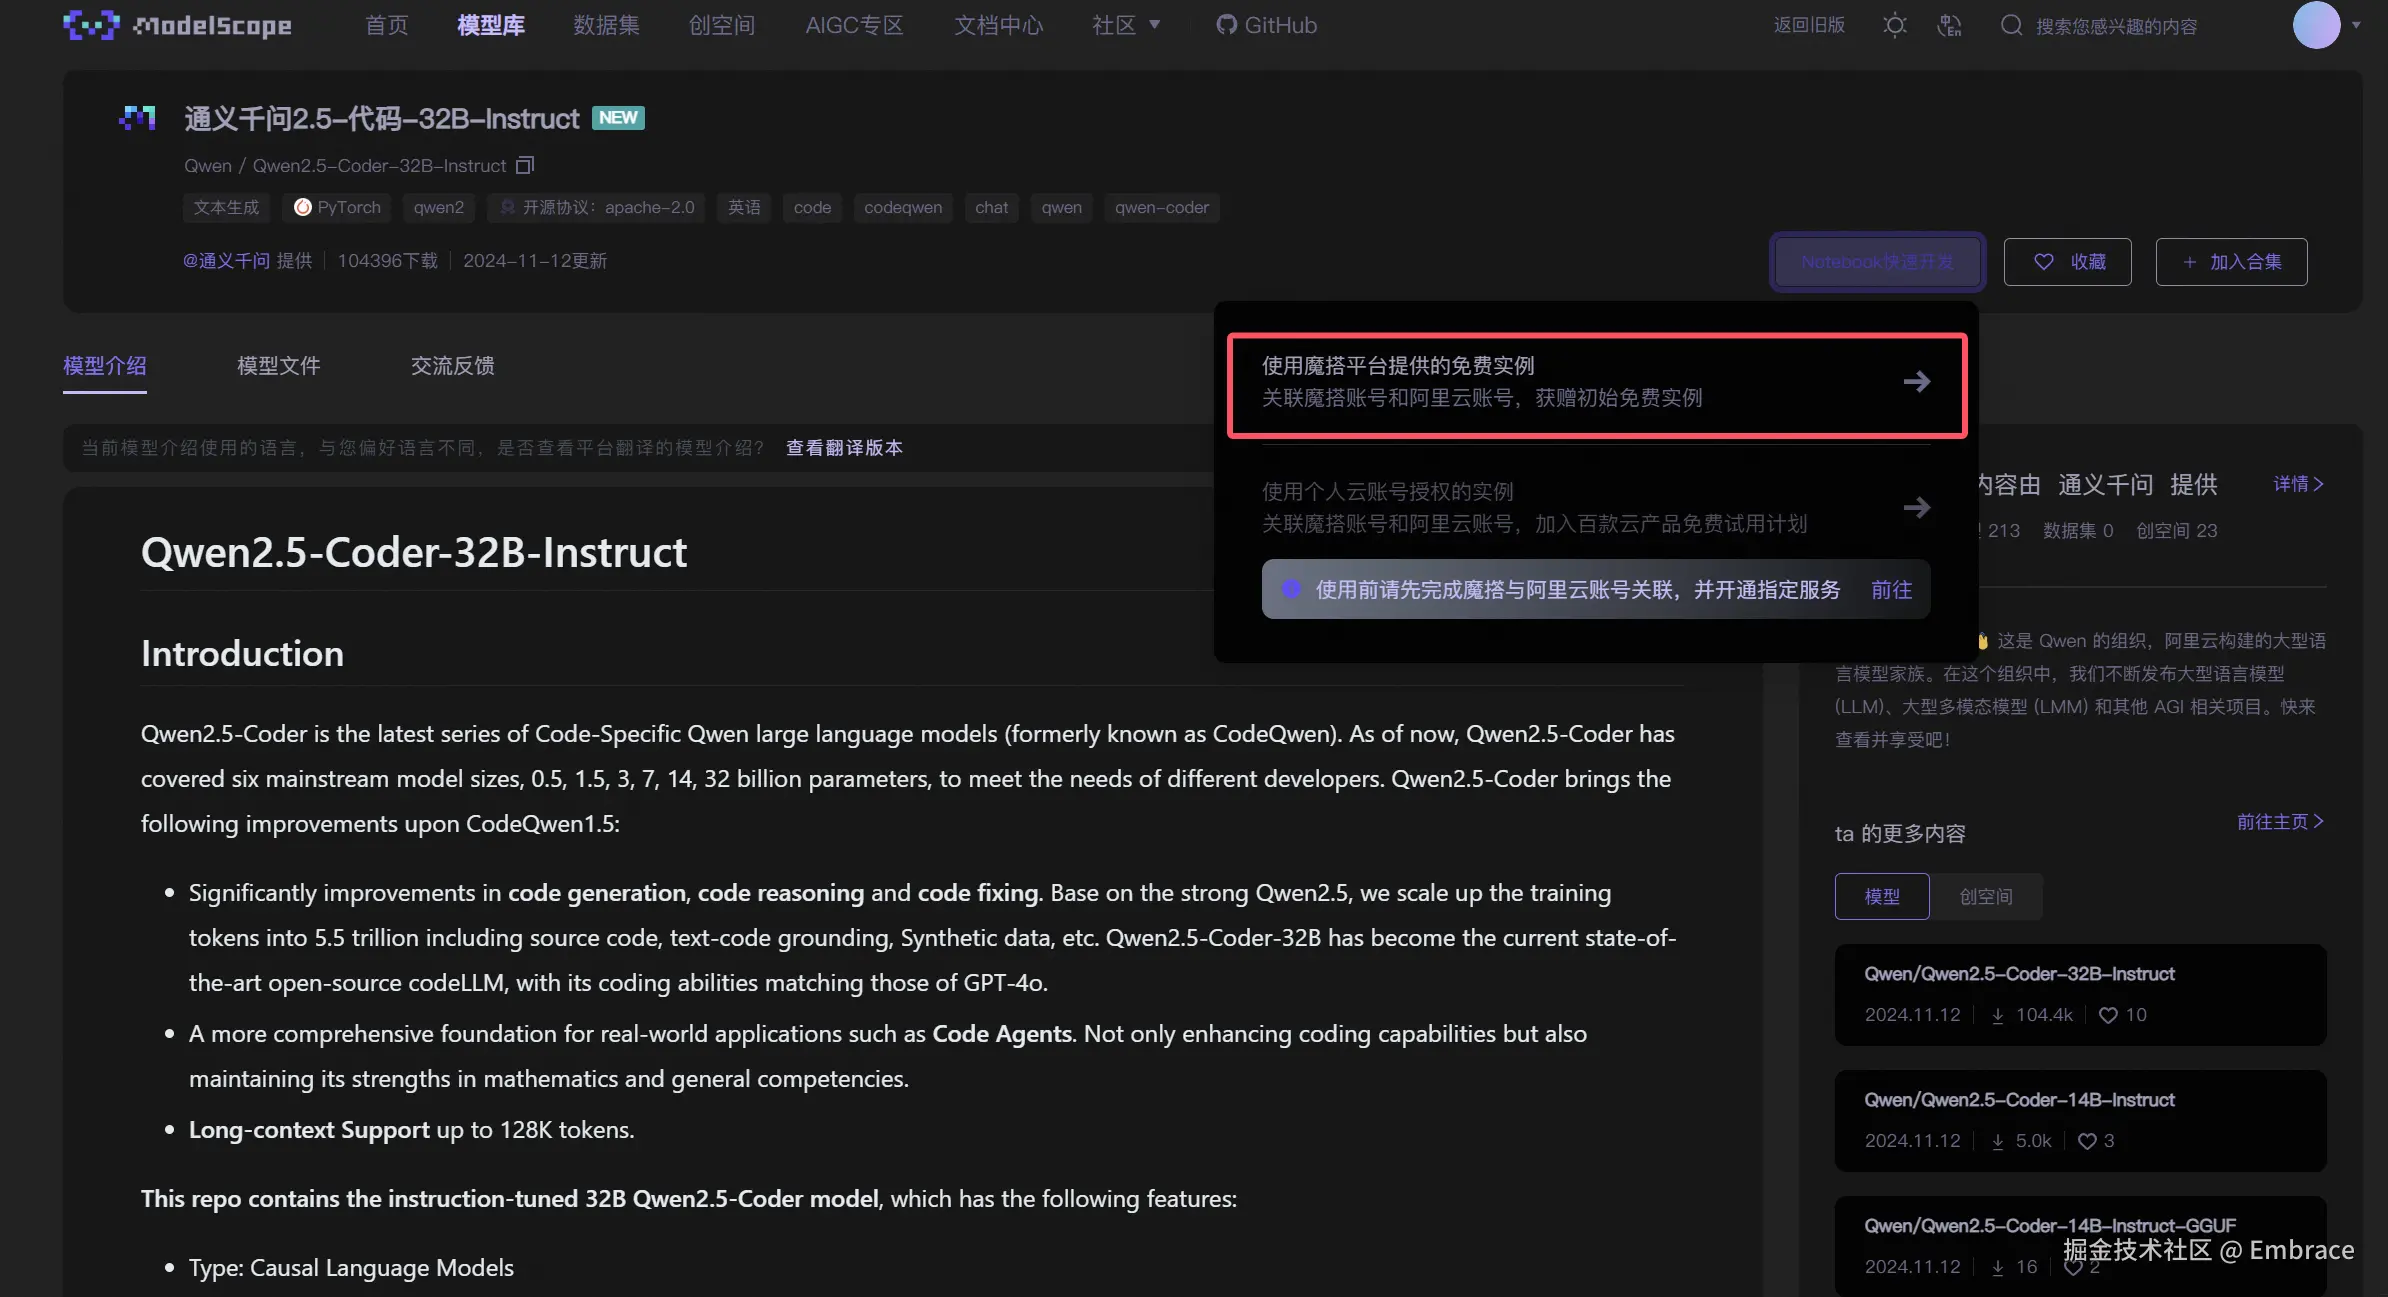Click the search magnifier icon
This screenshot has height=1297, width=2388.
click(2011, 25)
